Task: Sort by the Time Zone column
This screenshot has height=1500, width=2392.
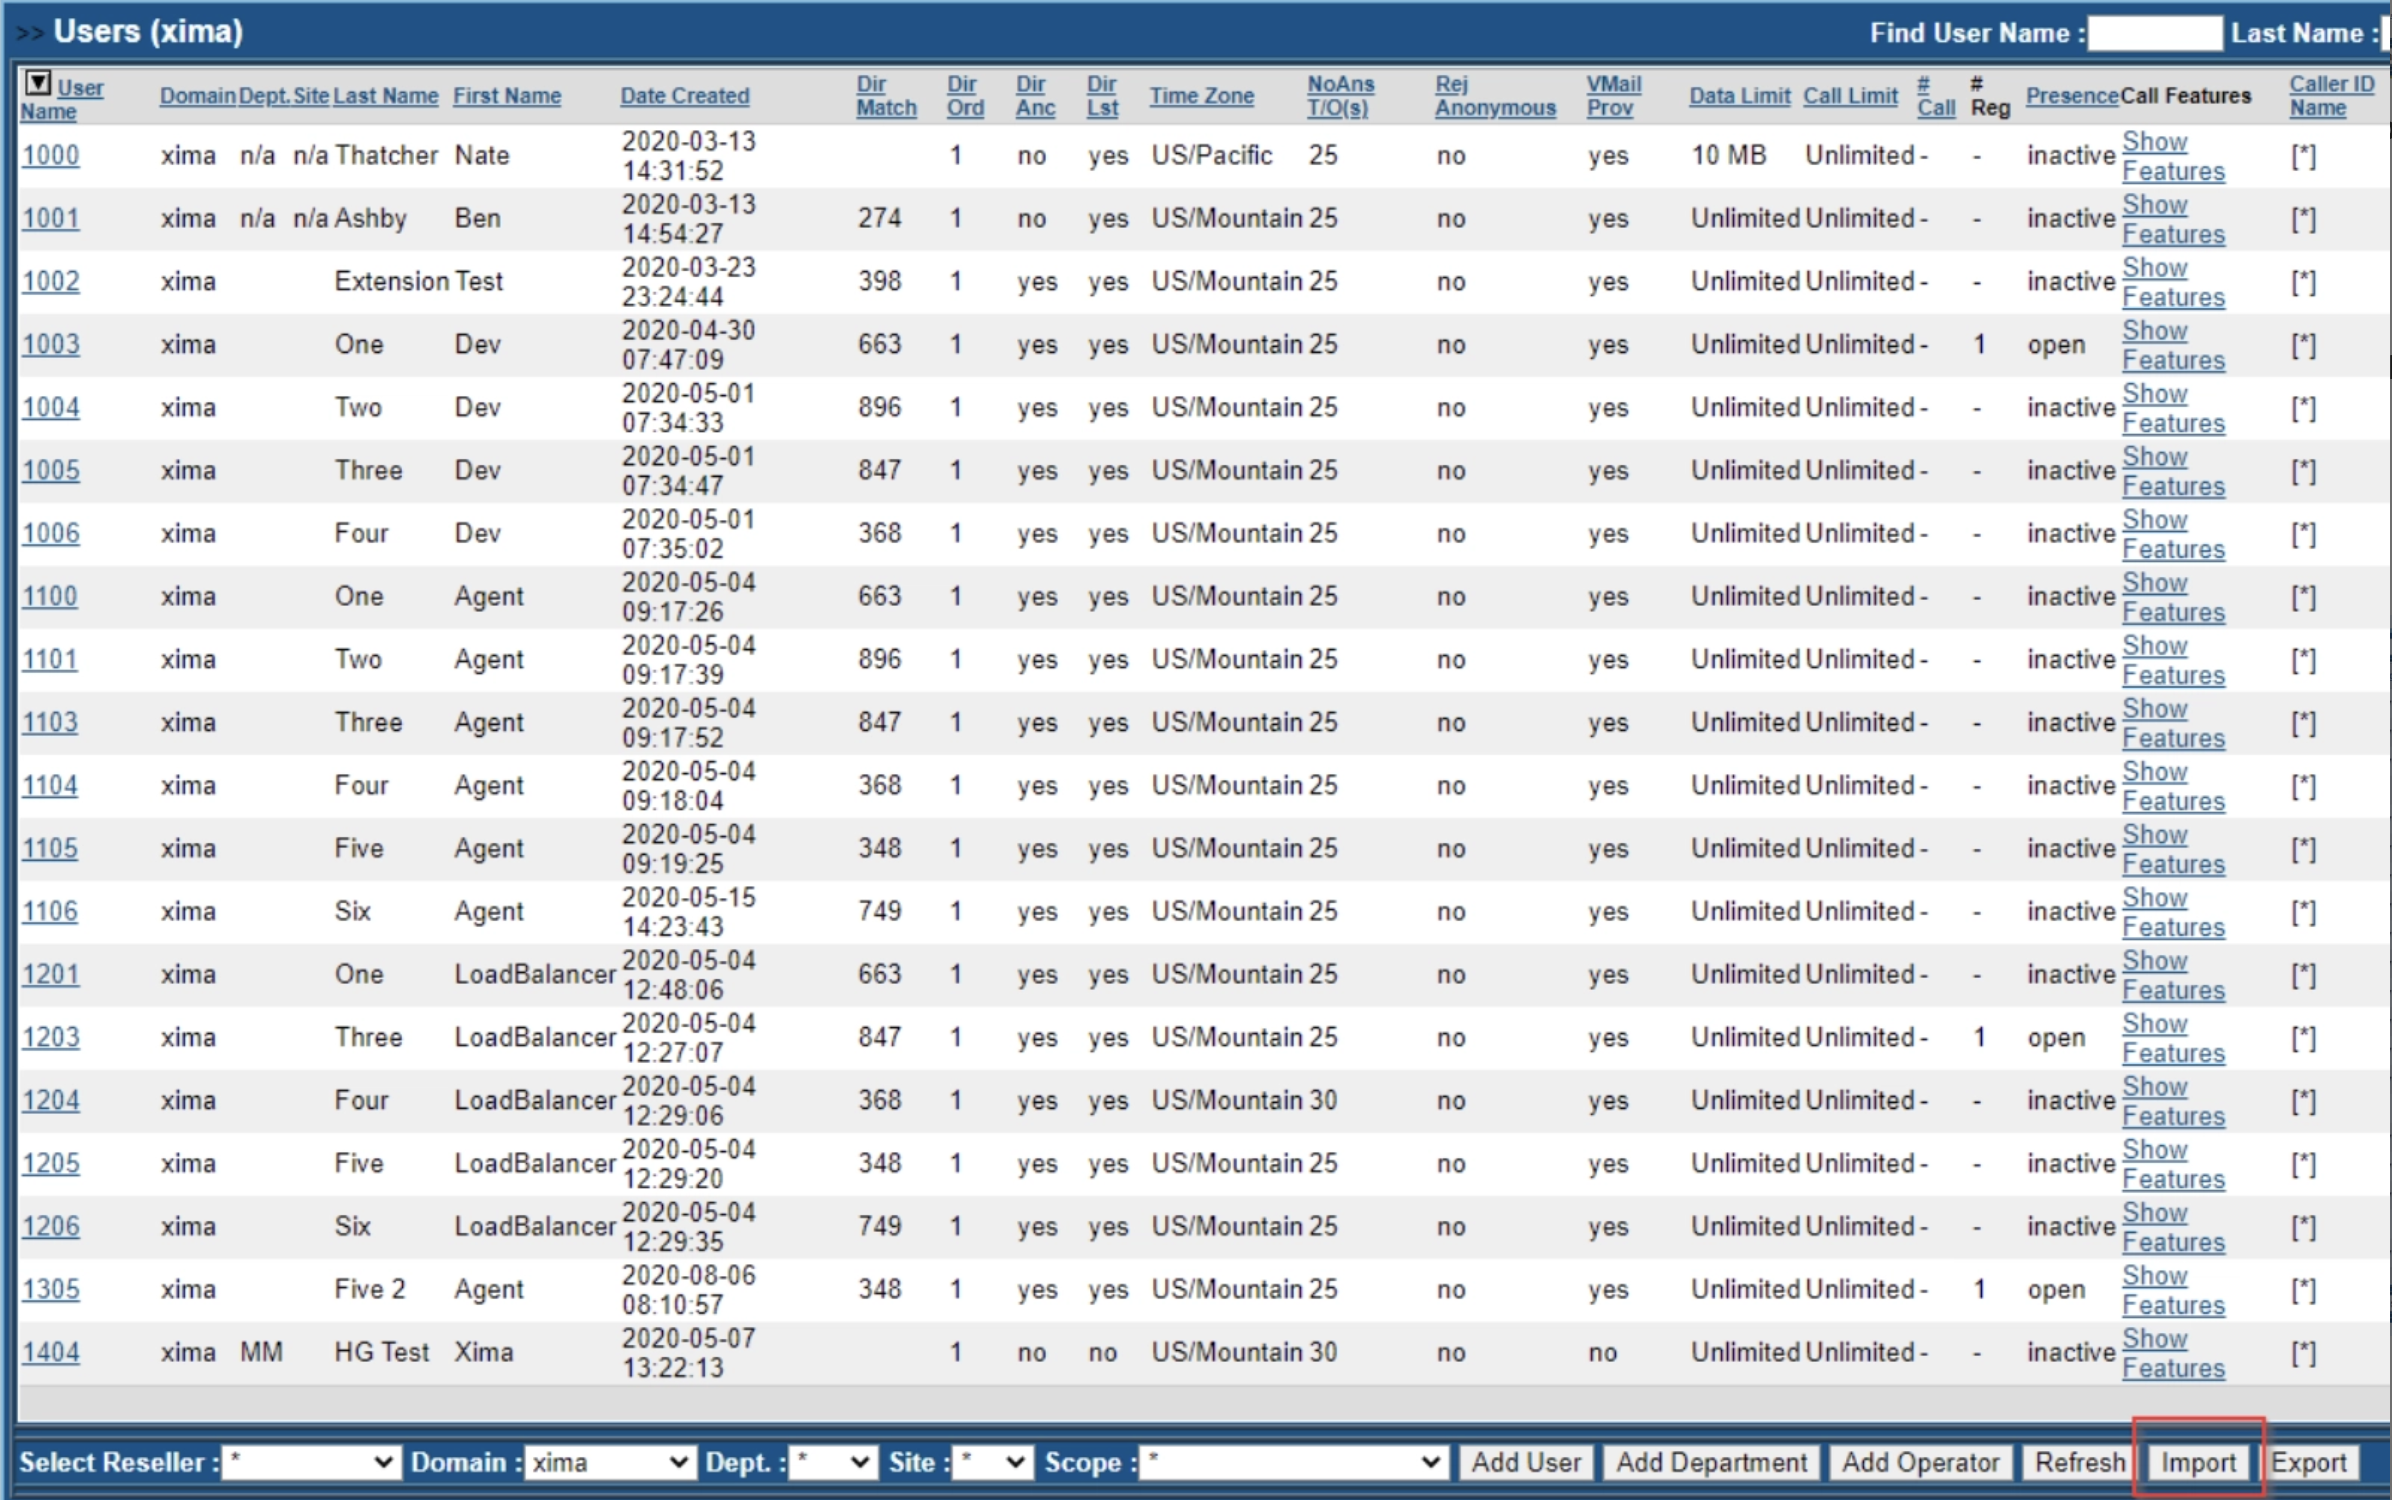Action: (1201, 96)
